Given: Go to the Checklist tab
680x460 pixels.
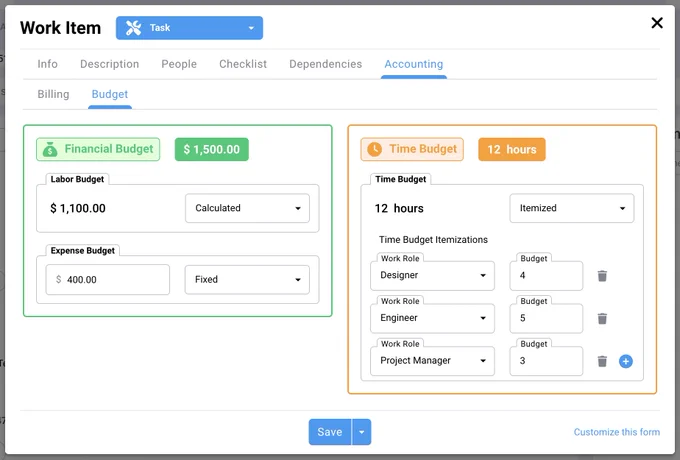Looking at the screenshot, I should [243, 64].
